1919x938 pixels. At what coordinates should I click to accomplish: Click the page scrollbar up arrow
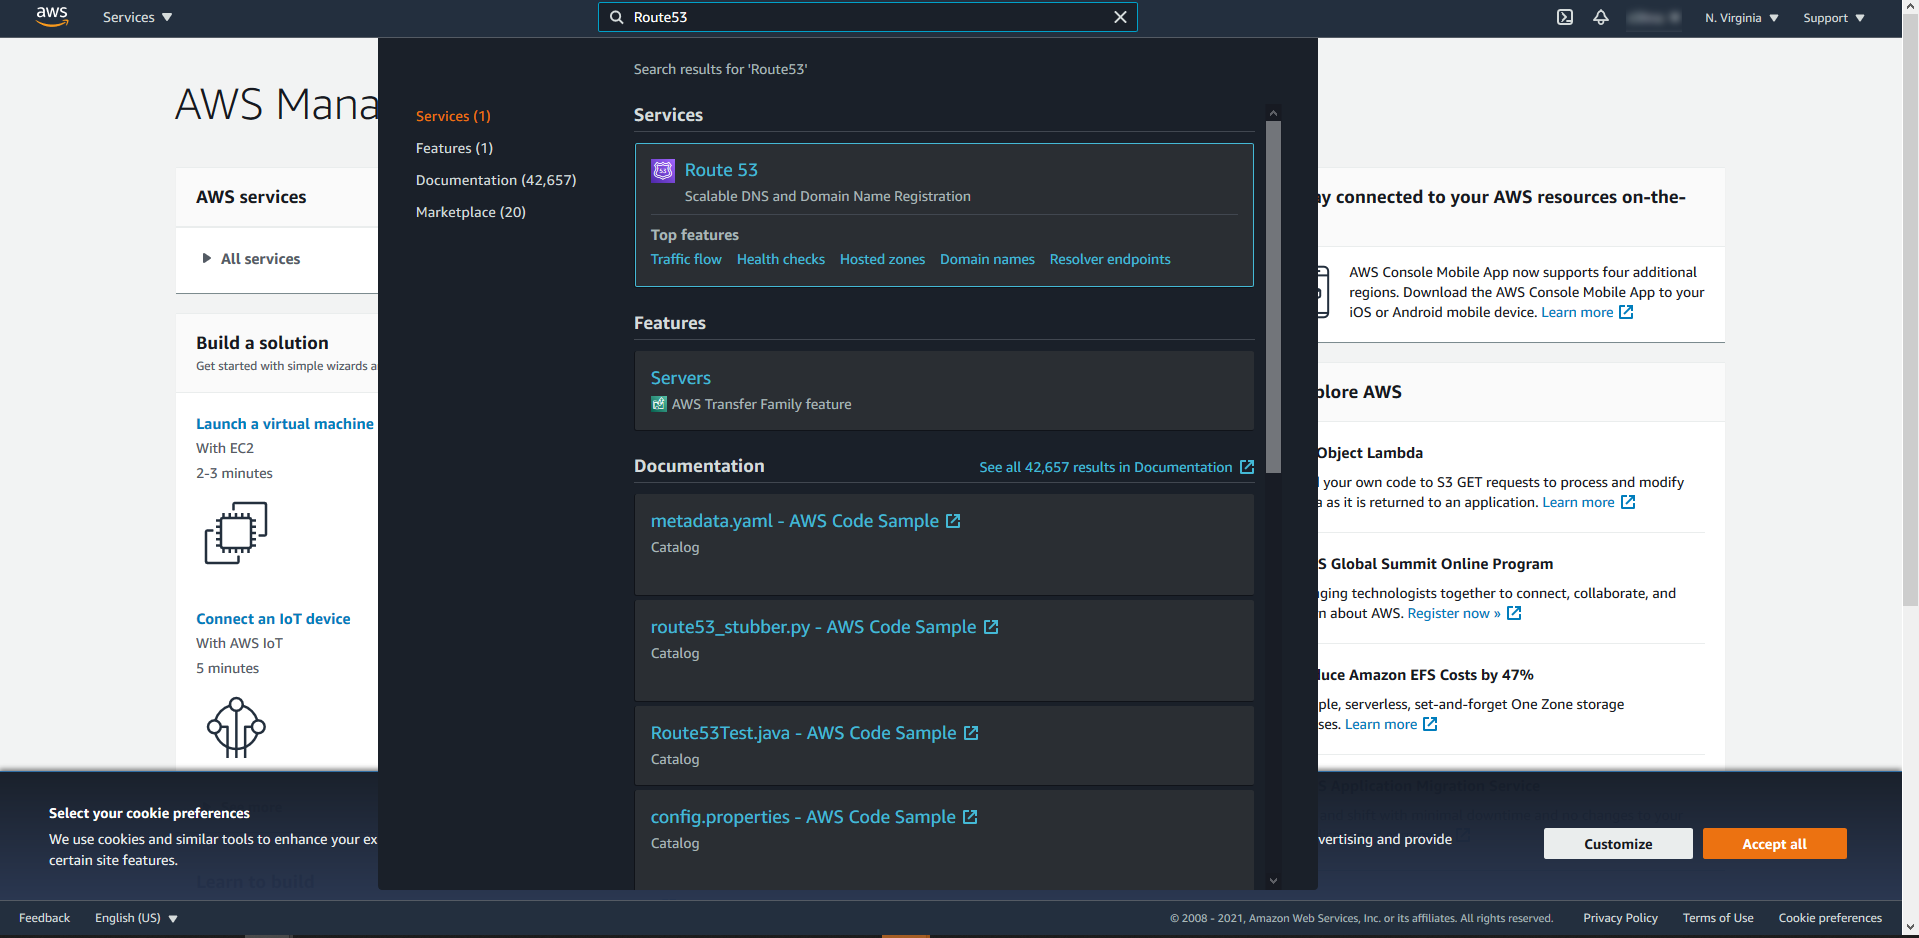tap(1910, 7)
